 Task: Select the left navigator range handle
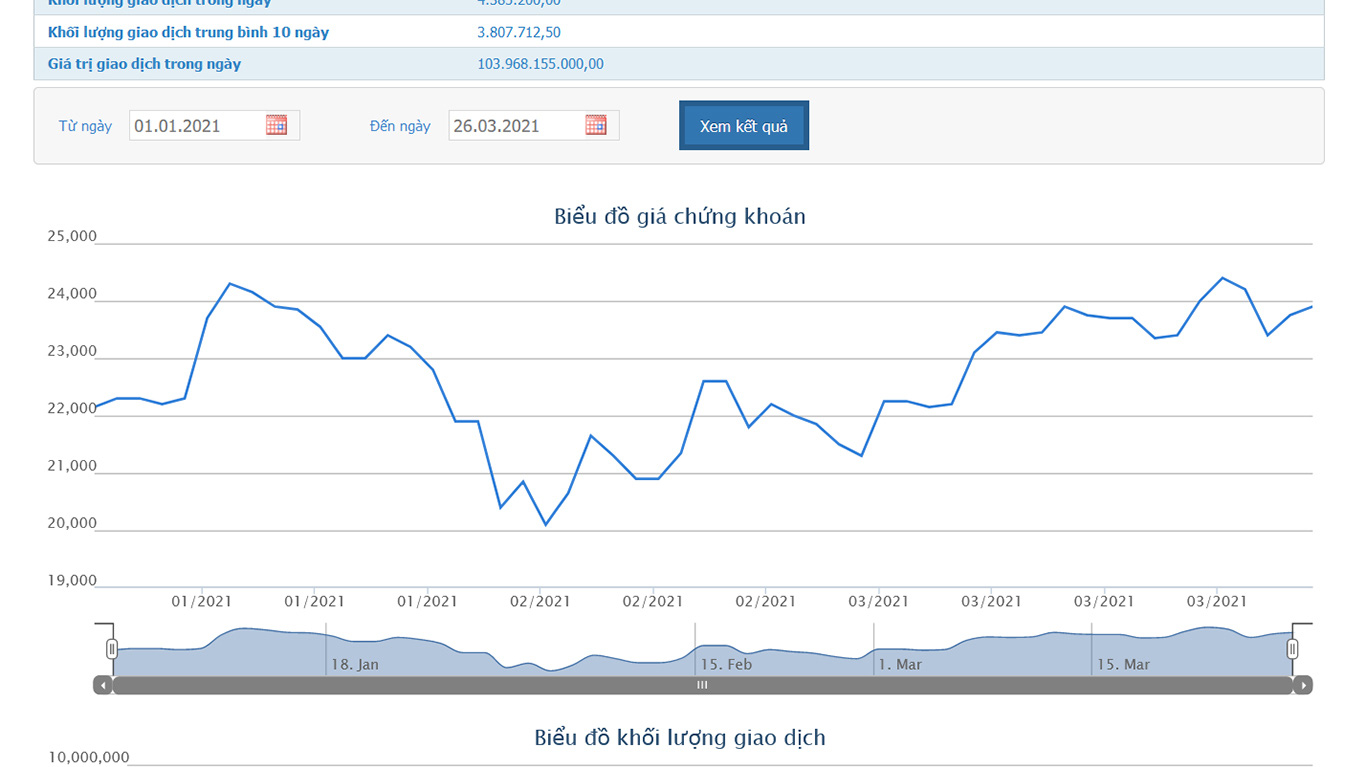pos(112,649)
